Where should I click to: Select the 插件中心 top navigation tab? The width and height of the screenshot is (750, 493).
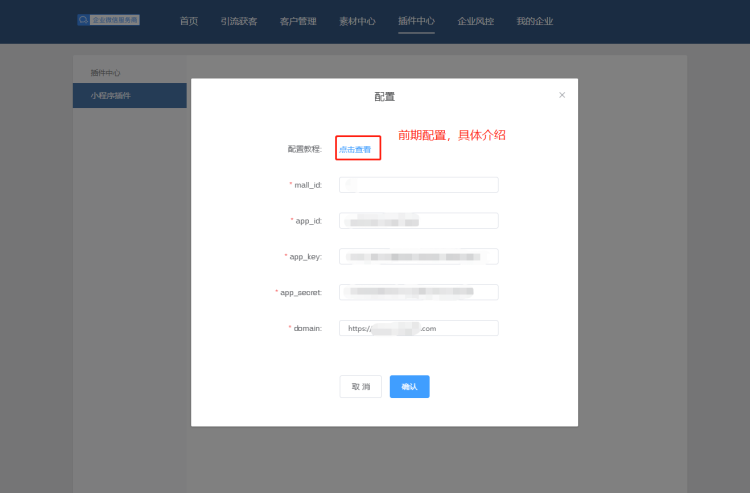(x=416, y=21)
